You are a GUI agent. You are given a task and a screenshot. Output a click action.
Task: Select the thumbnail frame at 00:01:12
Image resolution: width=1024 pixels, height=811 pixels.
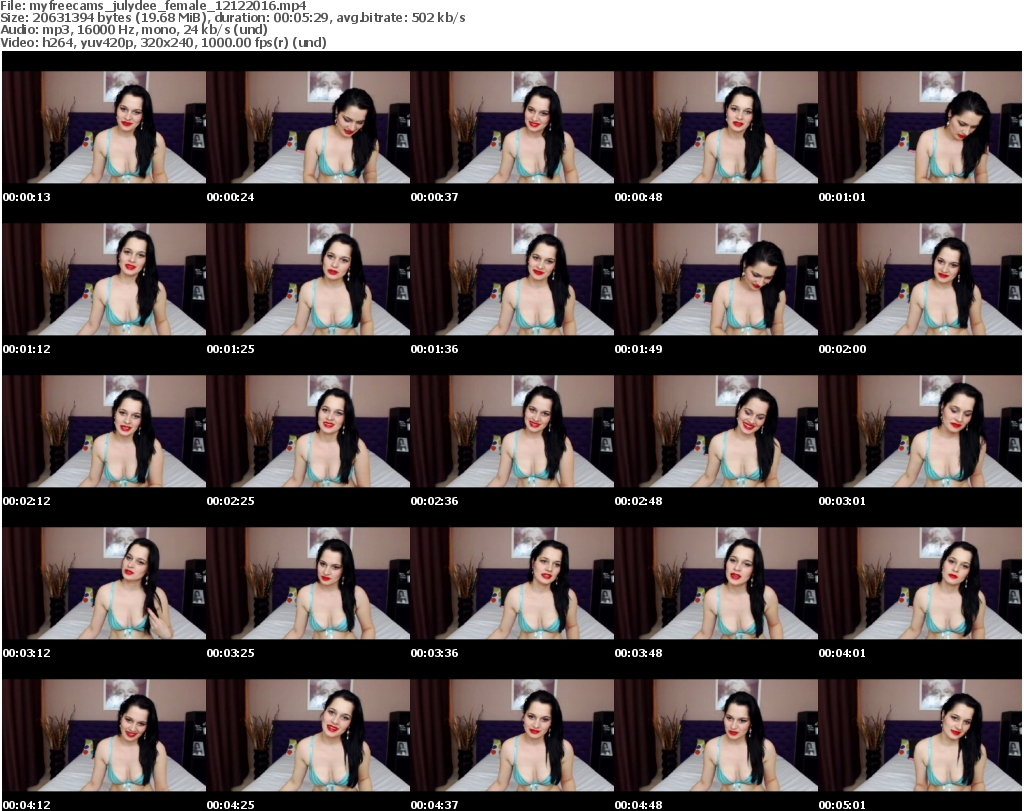pos(104,279)
